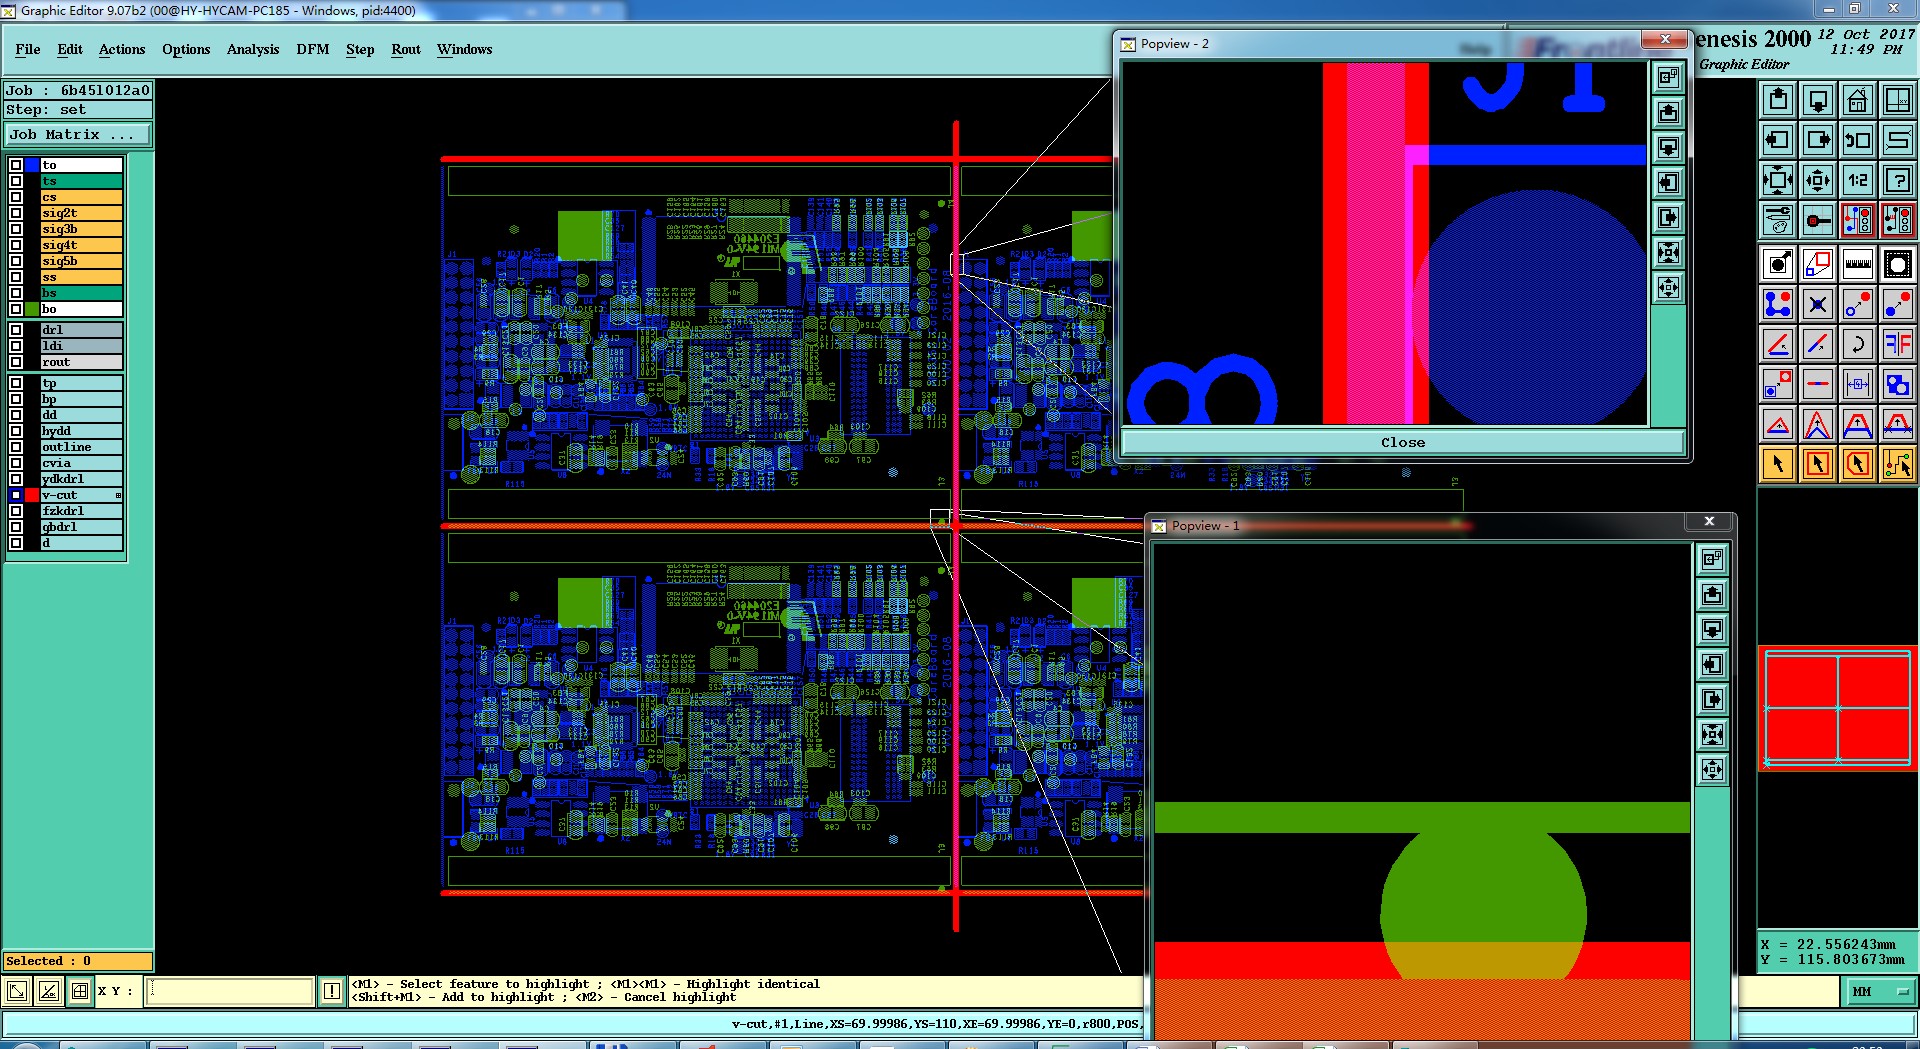Select the polygon area selection tool

pos(1858,464)
